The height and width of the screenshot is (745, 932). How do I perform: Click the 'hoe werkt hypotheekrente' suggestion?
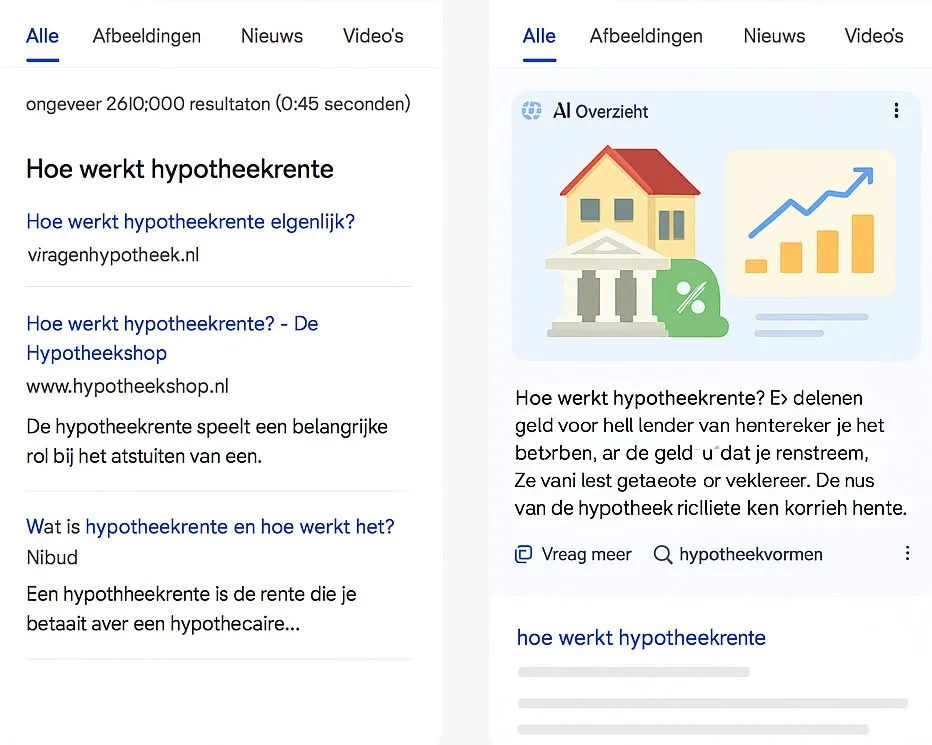click(x=641, y=637)
